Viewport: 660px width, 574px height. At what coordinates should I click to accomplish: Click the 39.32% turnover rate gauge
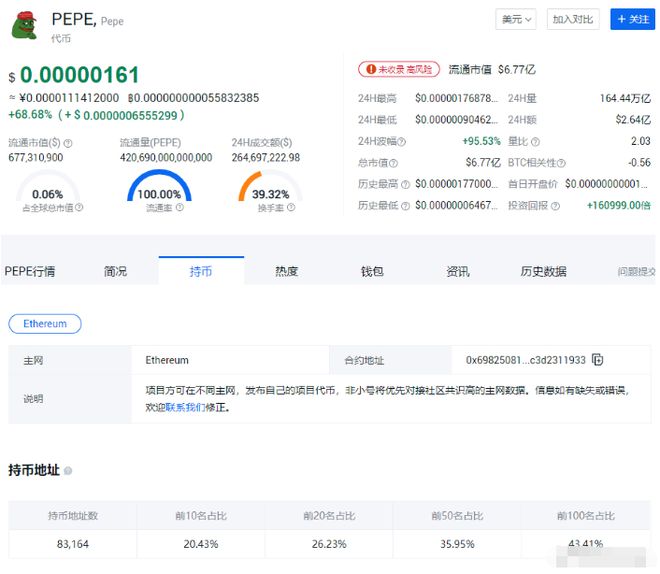270,186
